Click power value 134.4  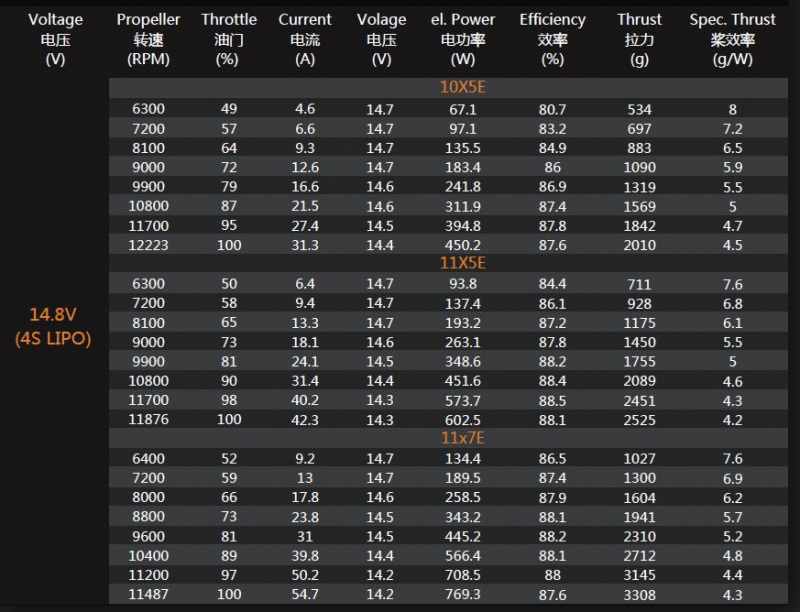pos(463,458)
